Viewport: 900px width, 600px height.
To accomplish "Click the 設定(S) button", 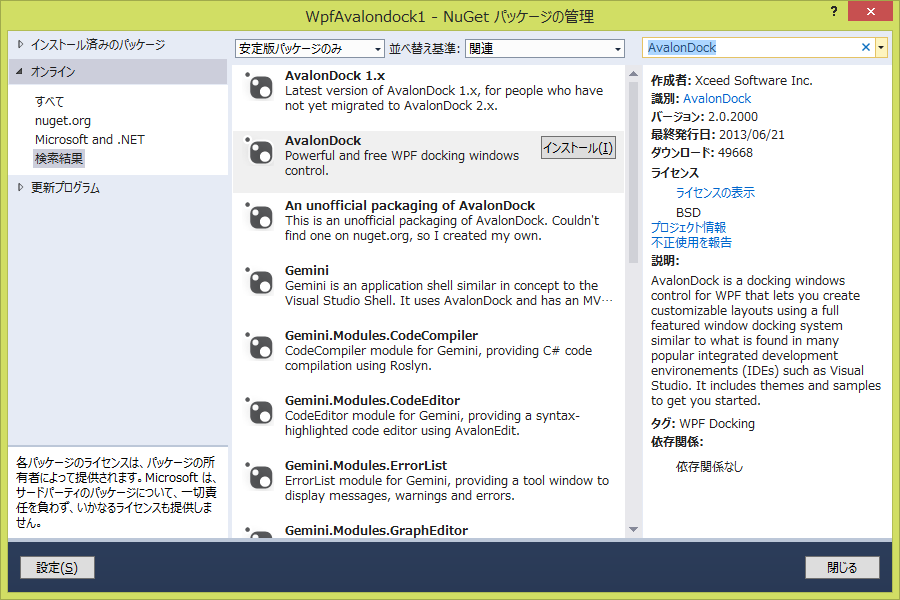I will (x=57, y=568).
